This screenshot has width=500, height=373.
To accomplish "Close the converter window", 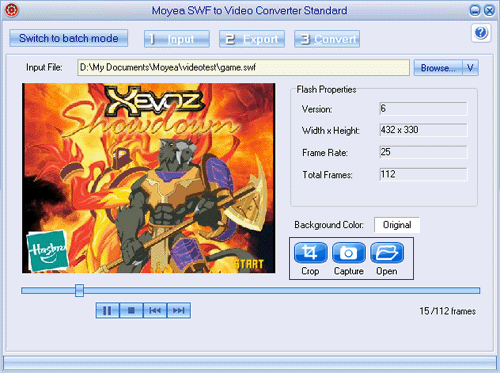I will pyautogui.click(x=489, y=11).
